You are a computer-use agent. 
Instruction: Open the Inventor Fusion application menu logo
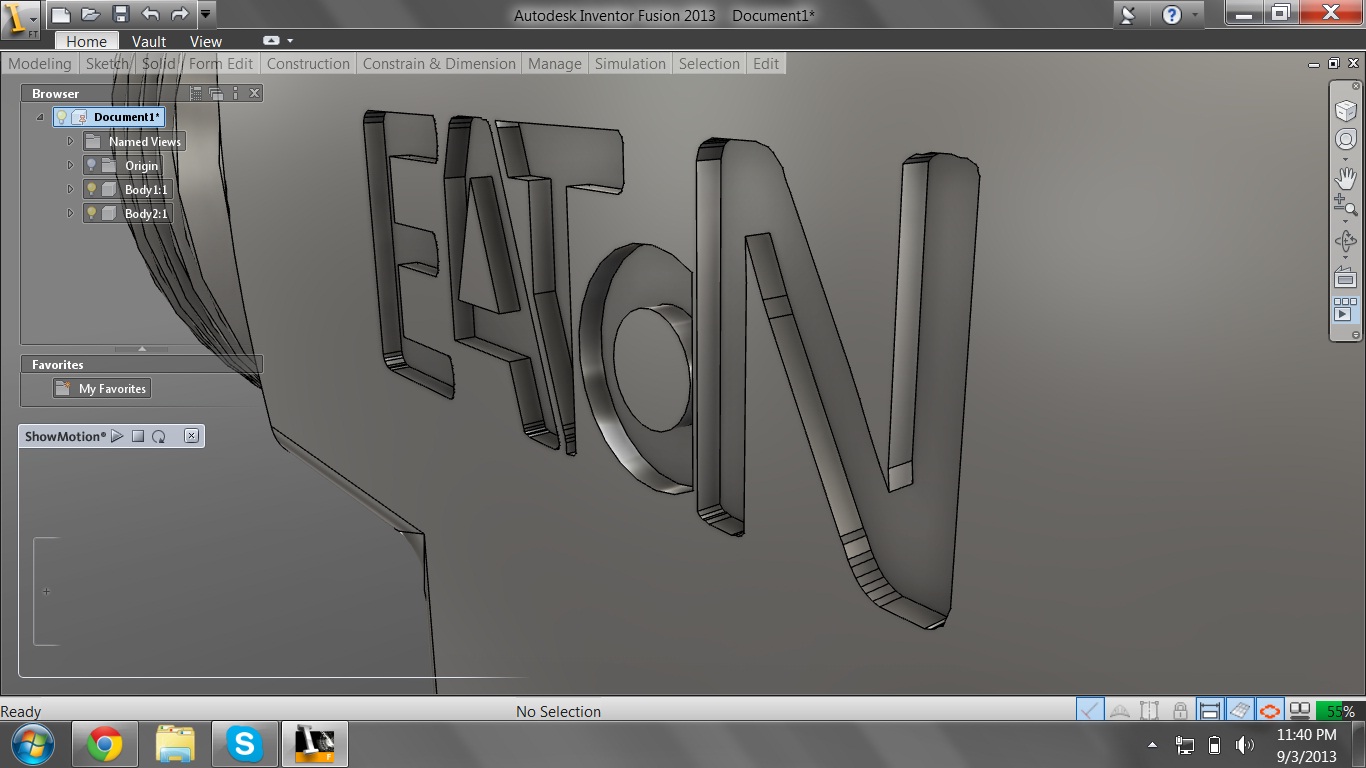pos(20,19)
